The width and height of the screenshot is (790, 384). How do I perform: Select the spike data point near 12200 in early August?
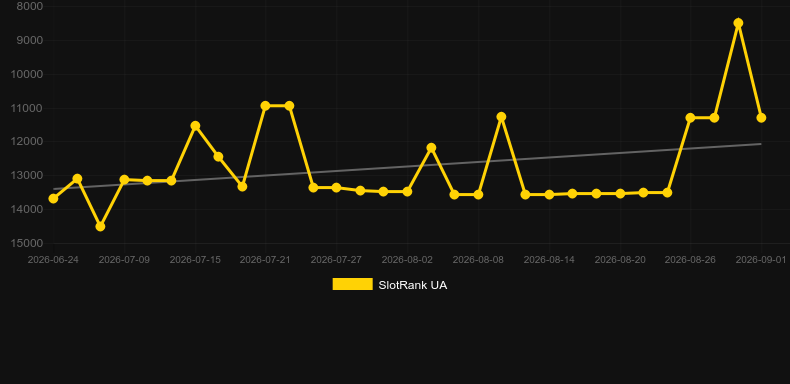pos(431,148)
